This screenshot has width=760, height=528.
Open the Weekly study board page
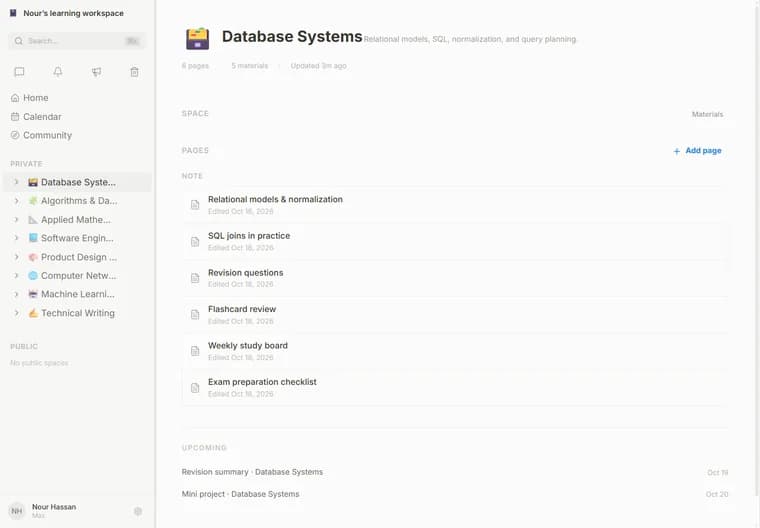point(456,351)
